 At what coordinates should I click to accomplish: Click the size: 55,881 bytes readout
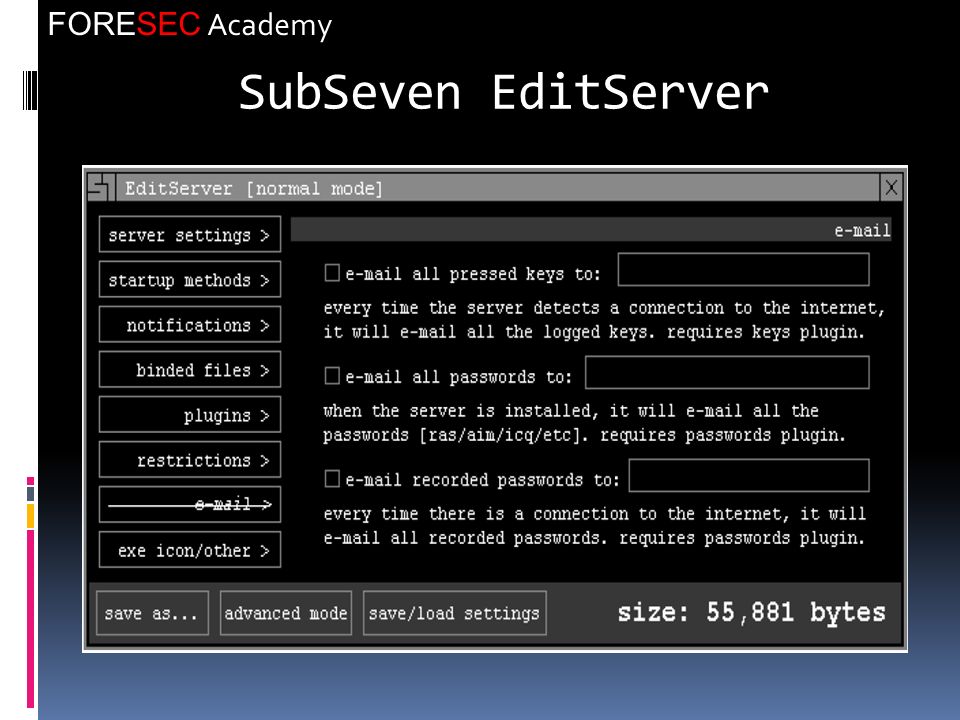coord(751,612)
